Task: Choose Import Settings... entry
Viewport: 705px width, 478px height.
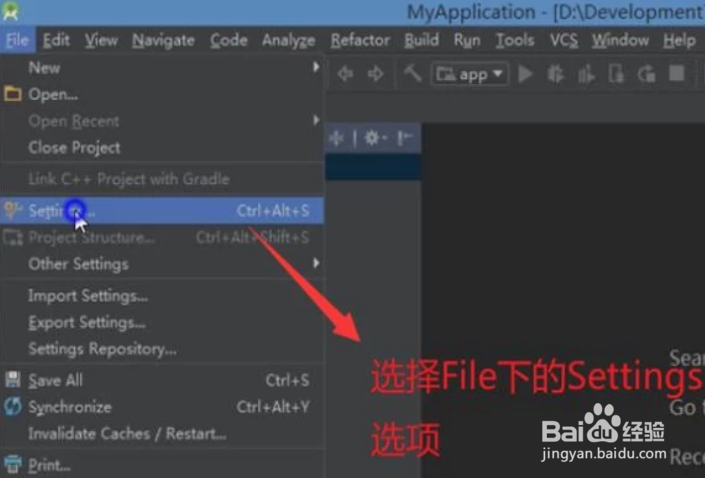Action: click(162, 295)
